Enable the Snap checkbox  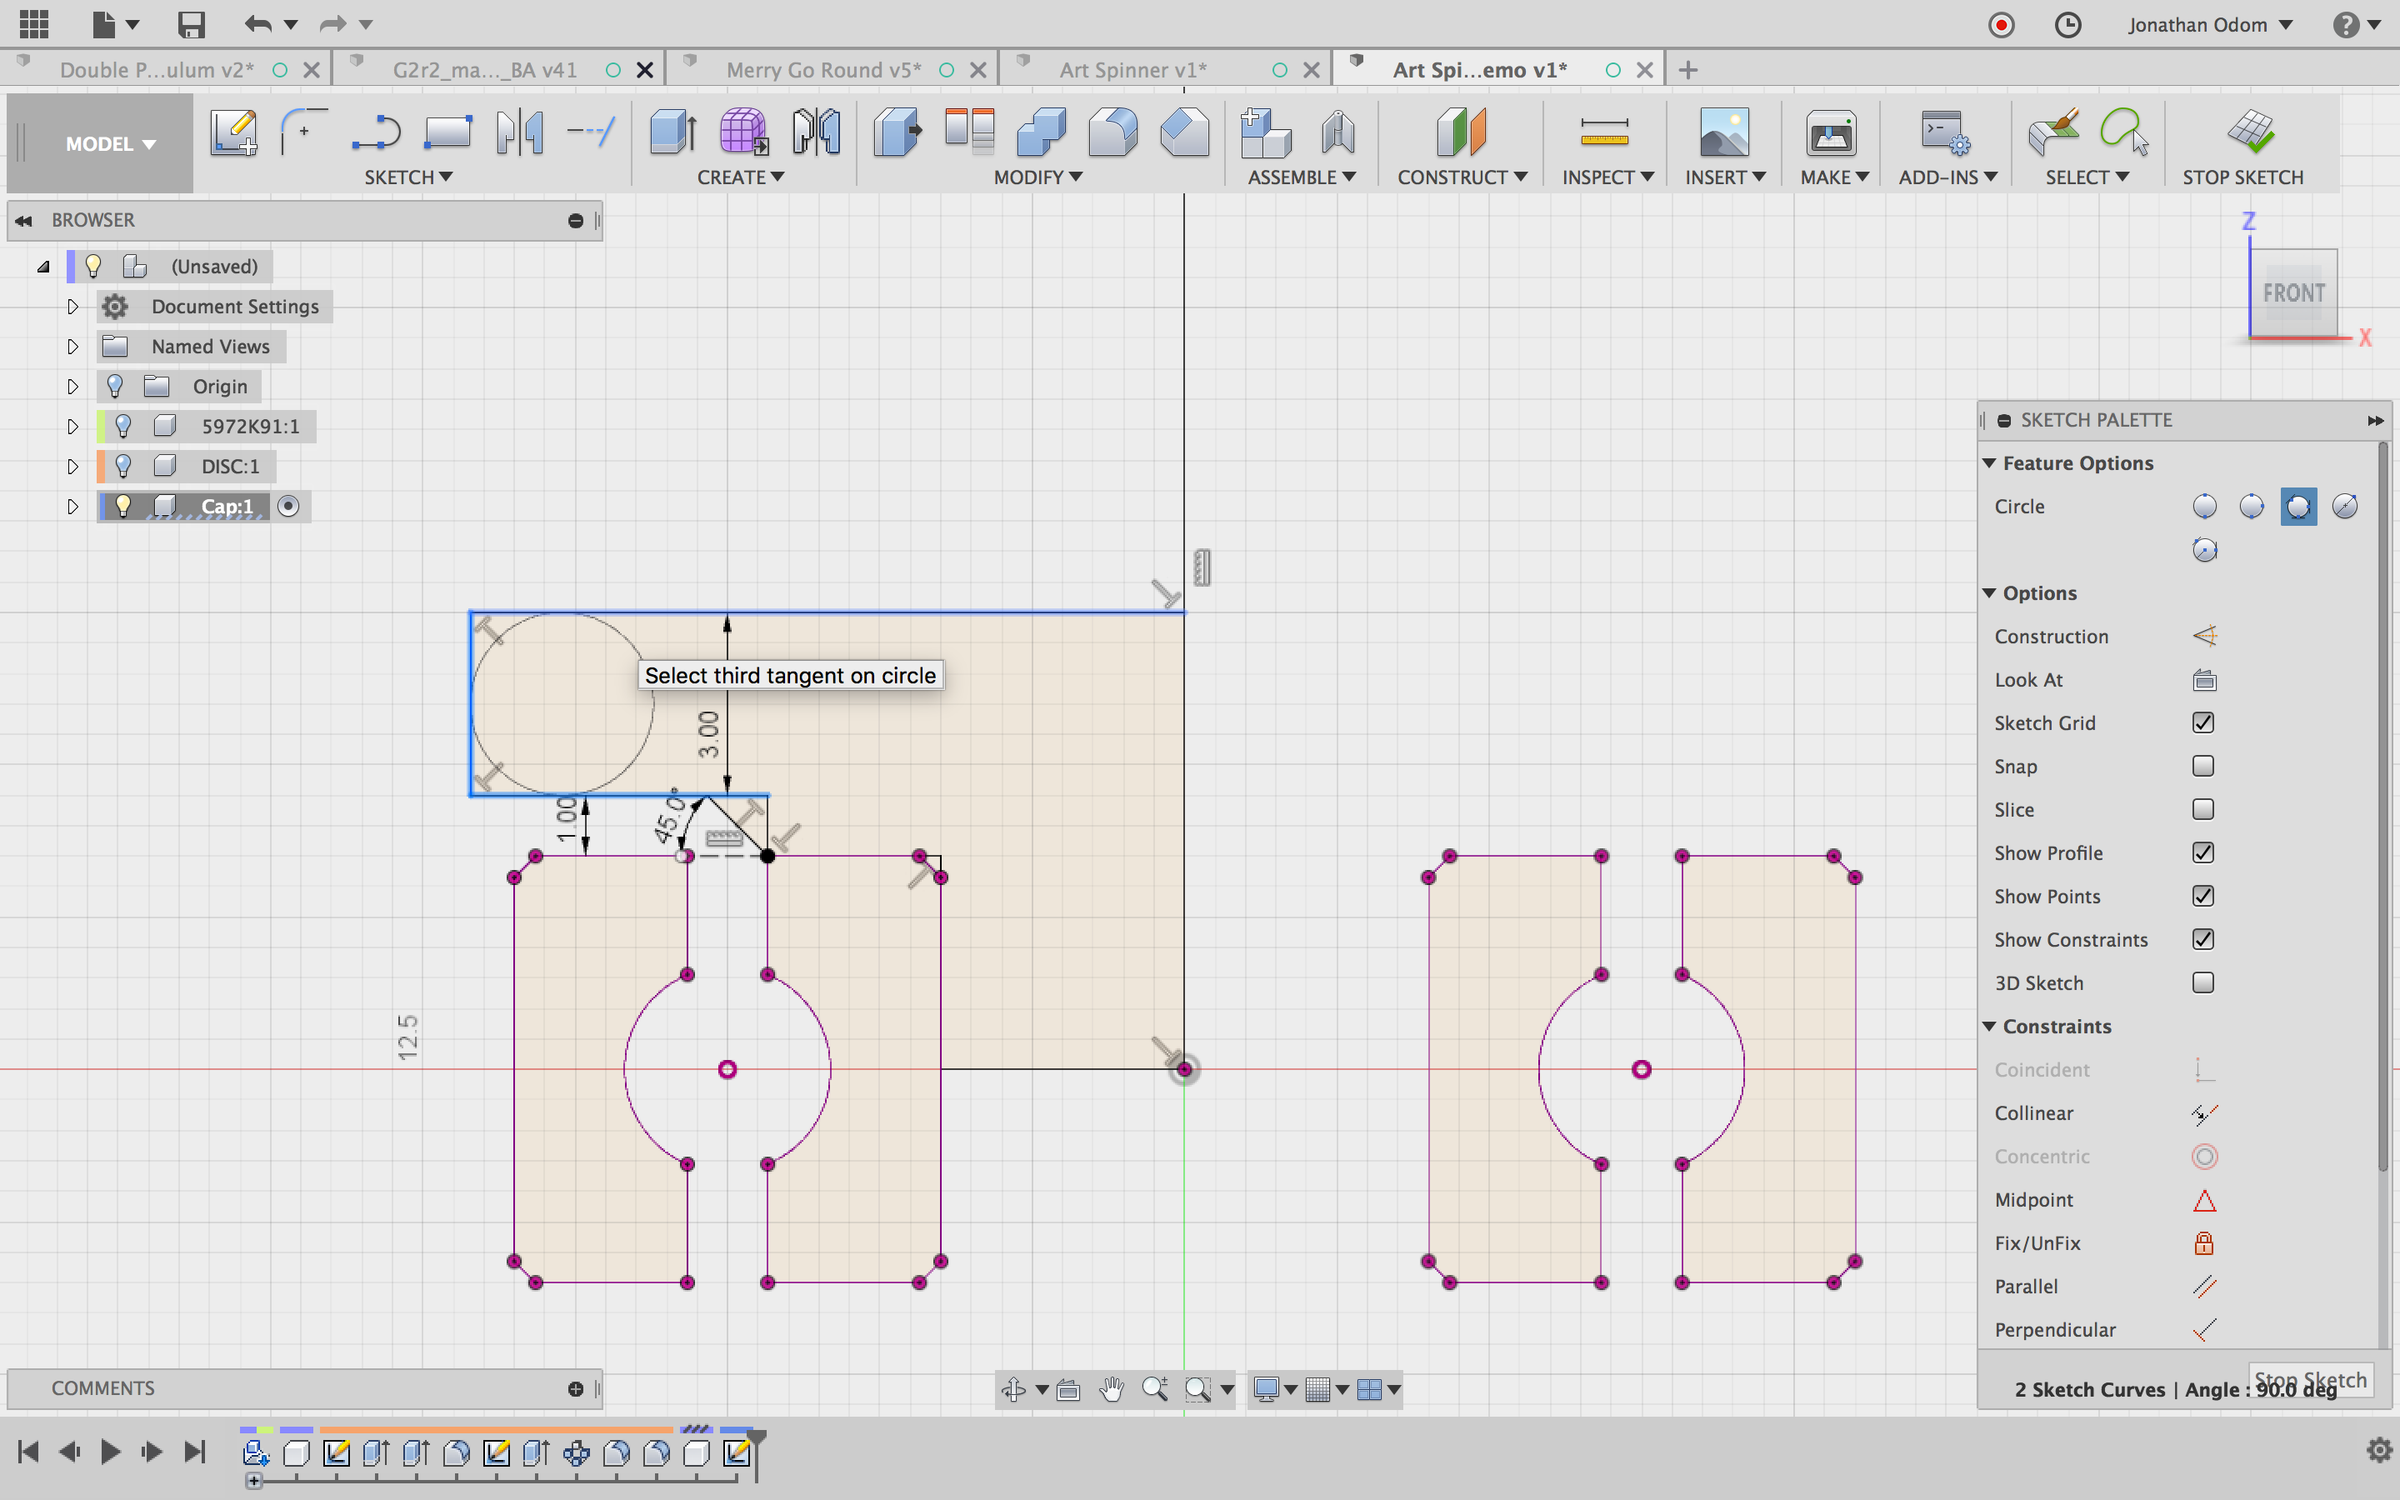pos(2203,766)
